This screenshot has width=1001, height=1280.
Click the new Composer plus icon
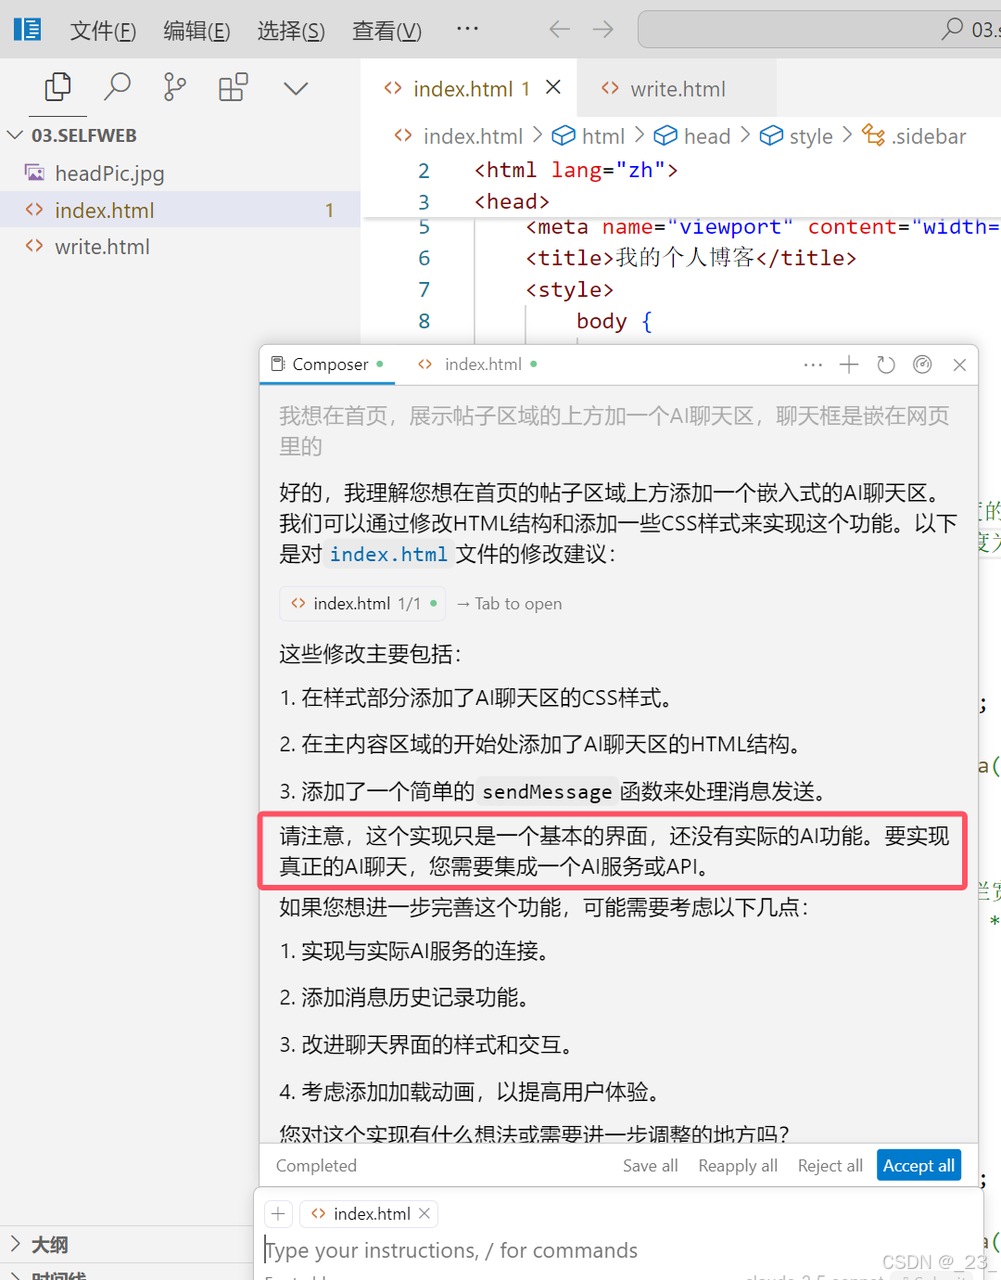pos(849,365)
